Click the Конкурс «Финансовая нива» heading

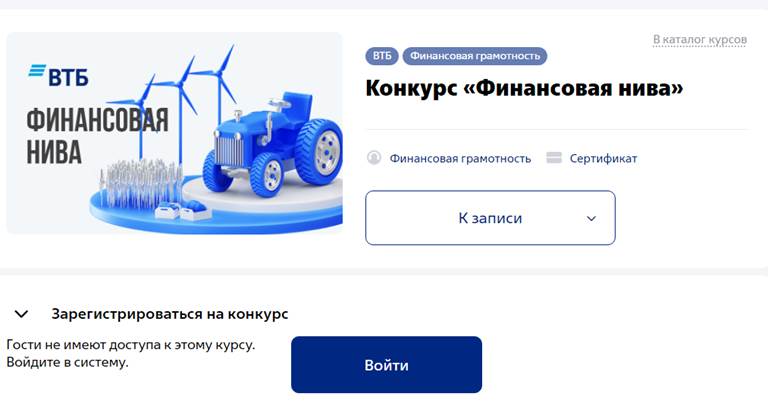pyautogui.click(x=524, y=89)
